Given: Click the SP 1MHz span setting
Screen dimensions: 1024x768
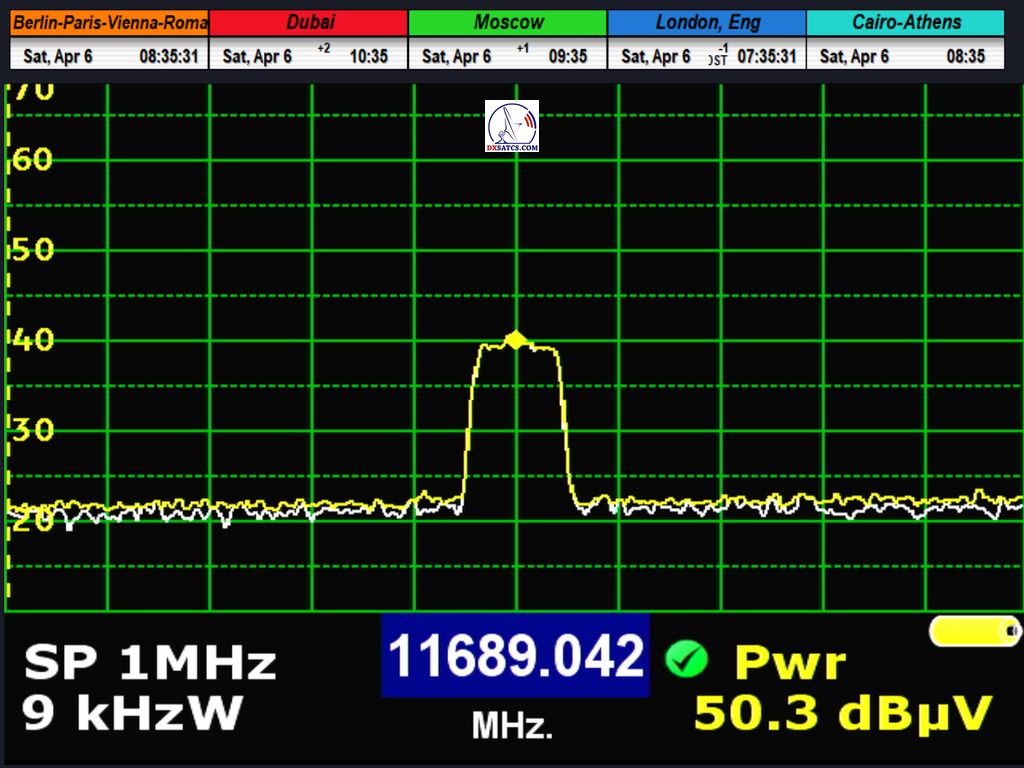Looking at the screenshot, I should (x=150, y=663).
